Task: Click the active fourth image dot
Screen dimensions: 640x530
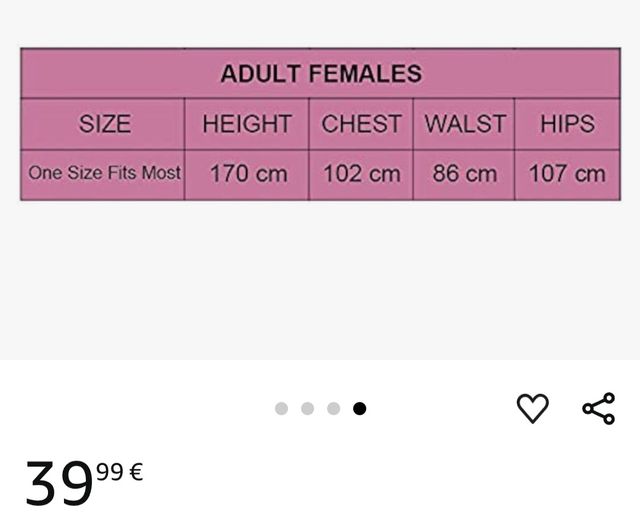Action: tap(359, 408)
